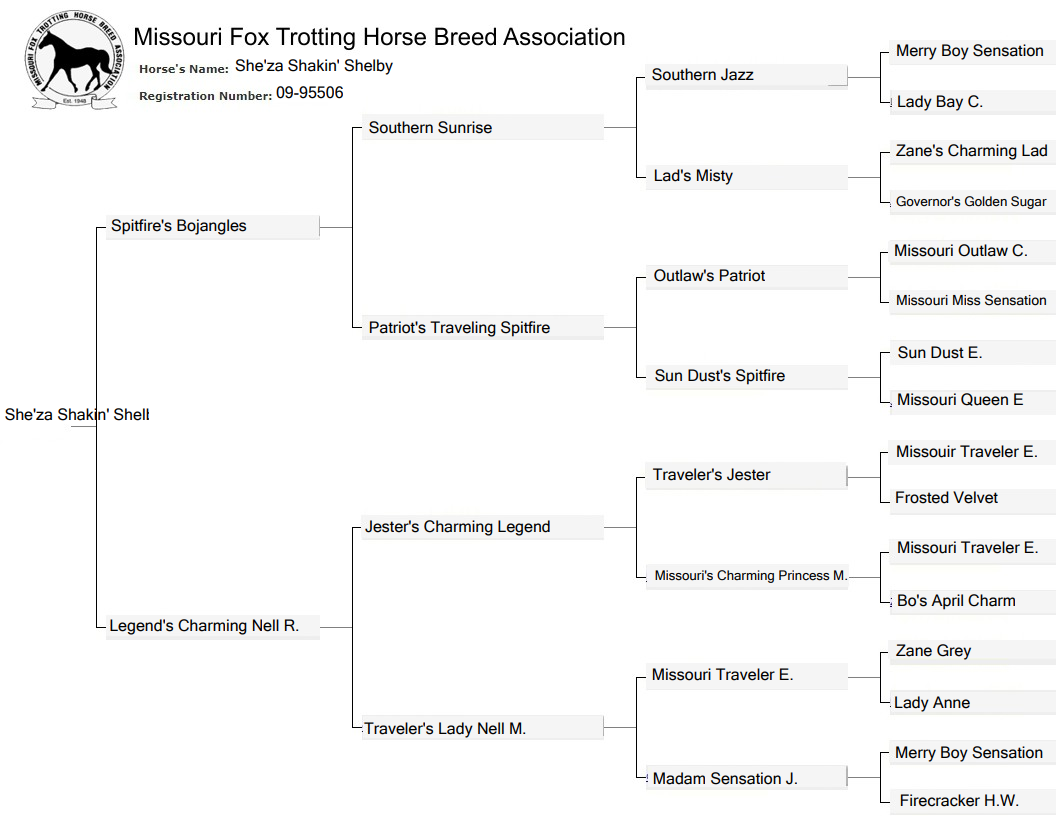This screenshot has height=816, width=1056.
Task: Select Missouri's Charming Princess M. entry
Action: pos(750,576)
